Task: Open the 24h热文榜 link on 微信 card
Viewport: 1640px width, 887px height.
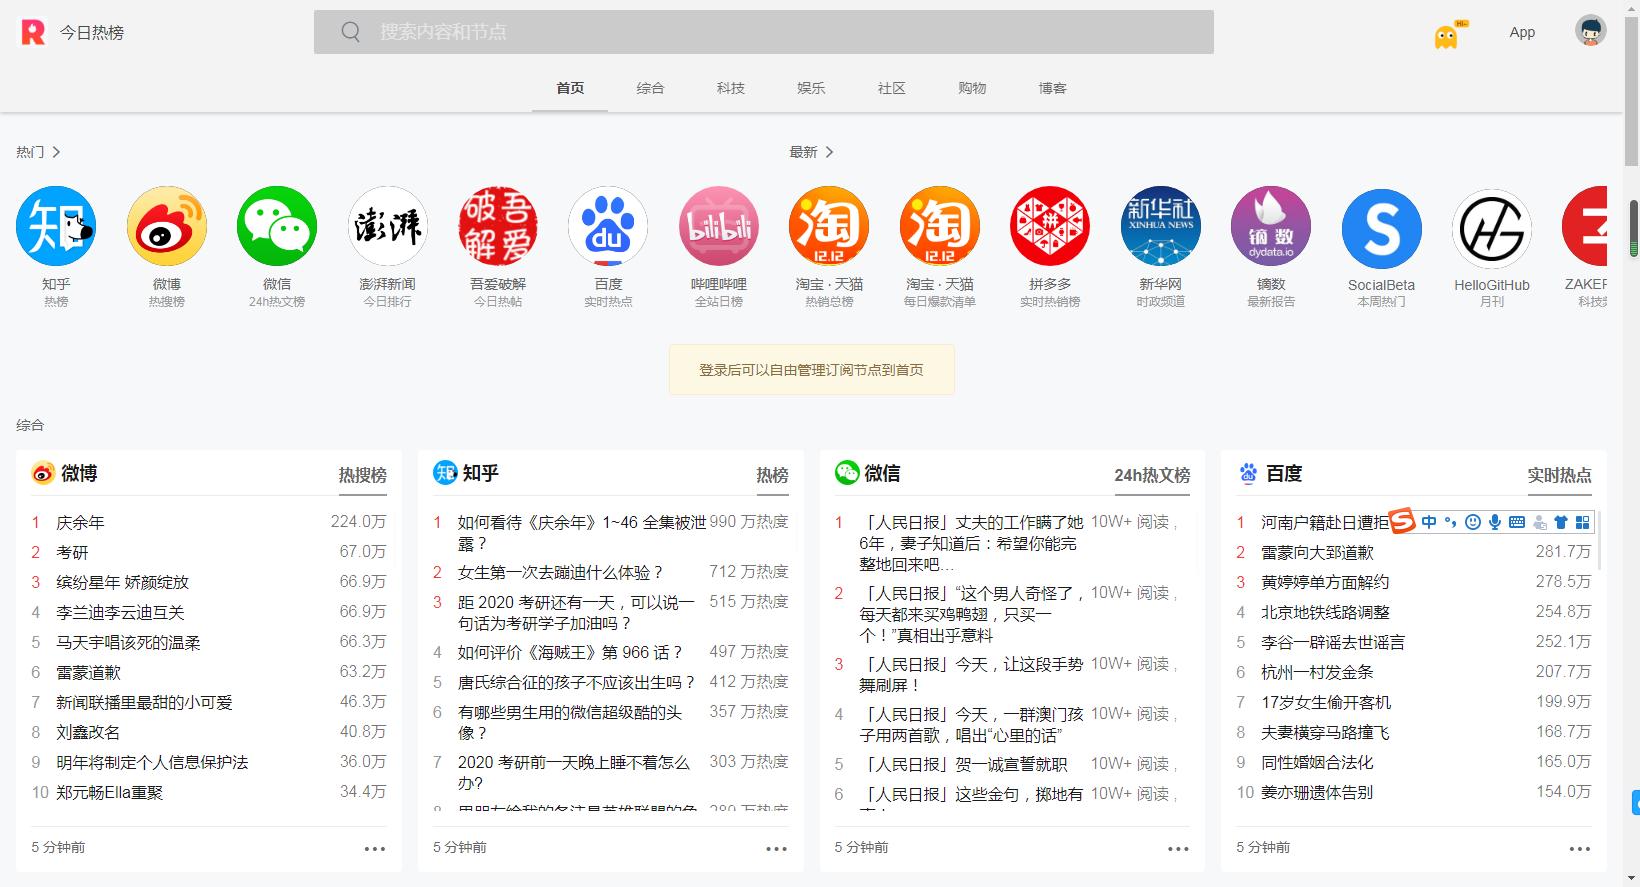Action: coord(1152,475)
